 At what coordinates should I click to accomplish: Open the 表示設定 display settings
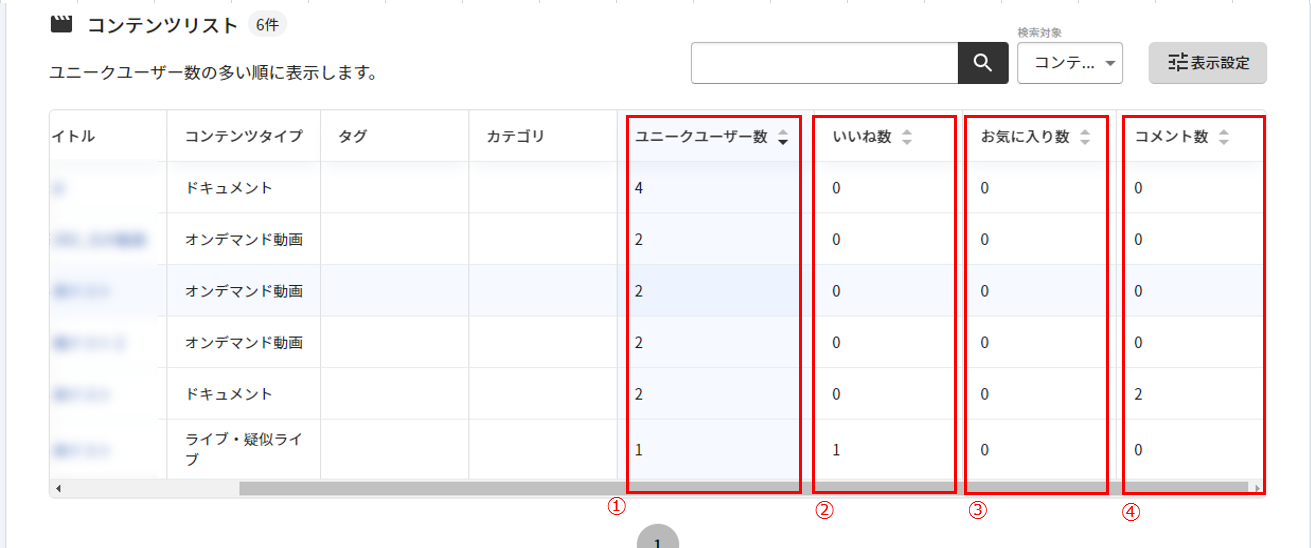pyautogui.click(x=1207, y=63)
